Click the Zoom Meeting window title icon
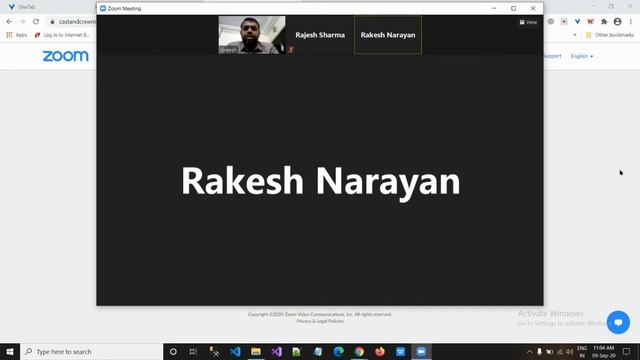 pyautogui.click(x=103, y=8)
